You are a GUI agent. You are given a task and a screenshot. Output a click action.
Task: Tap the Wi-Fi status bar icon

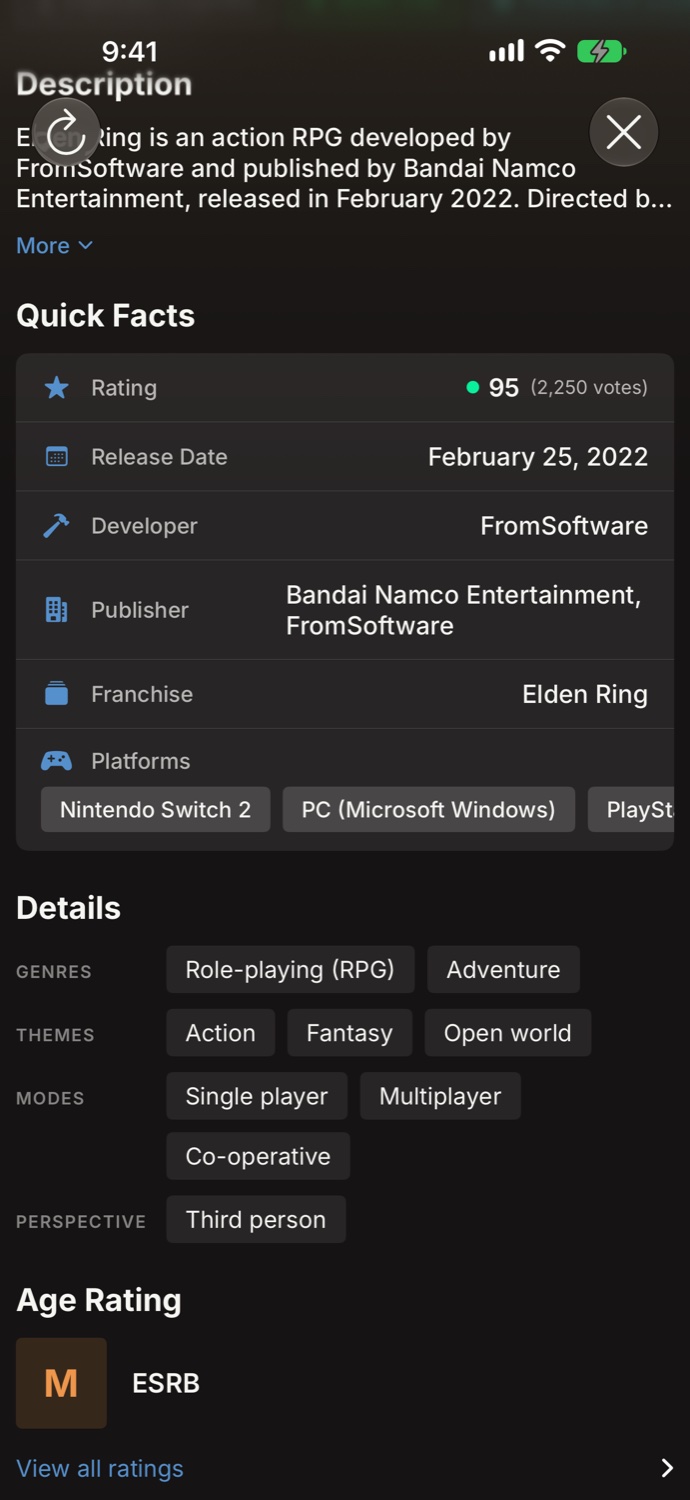click(x=549, y=51)
